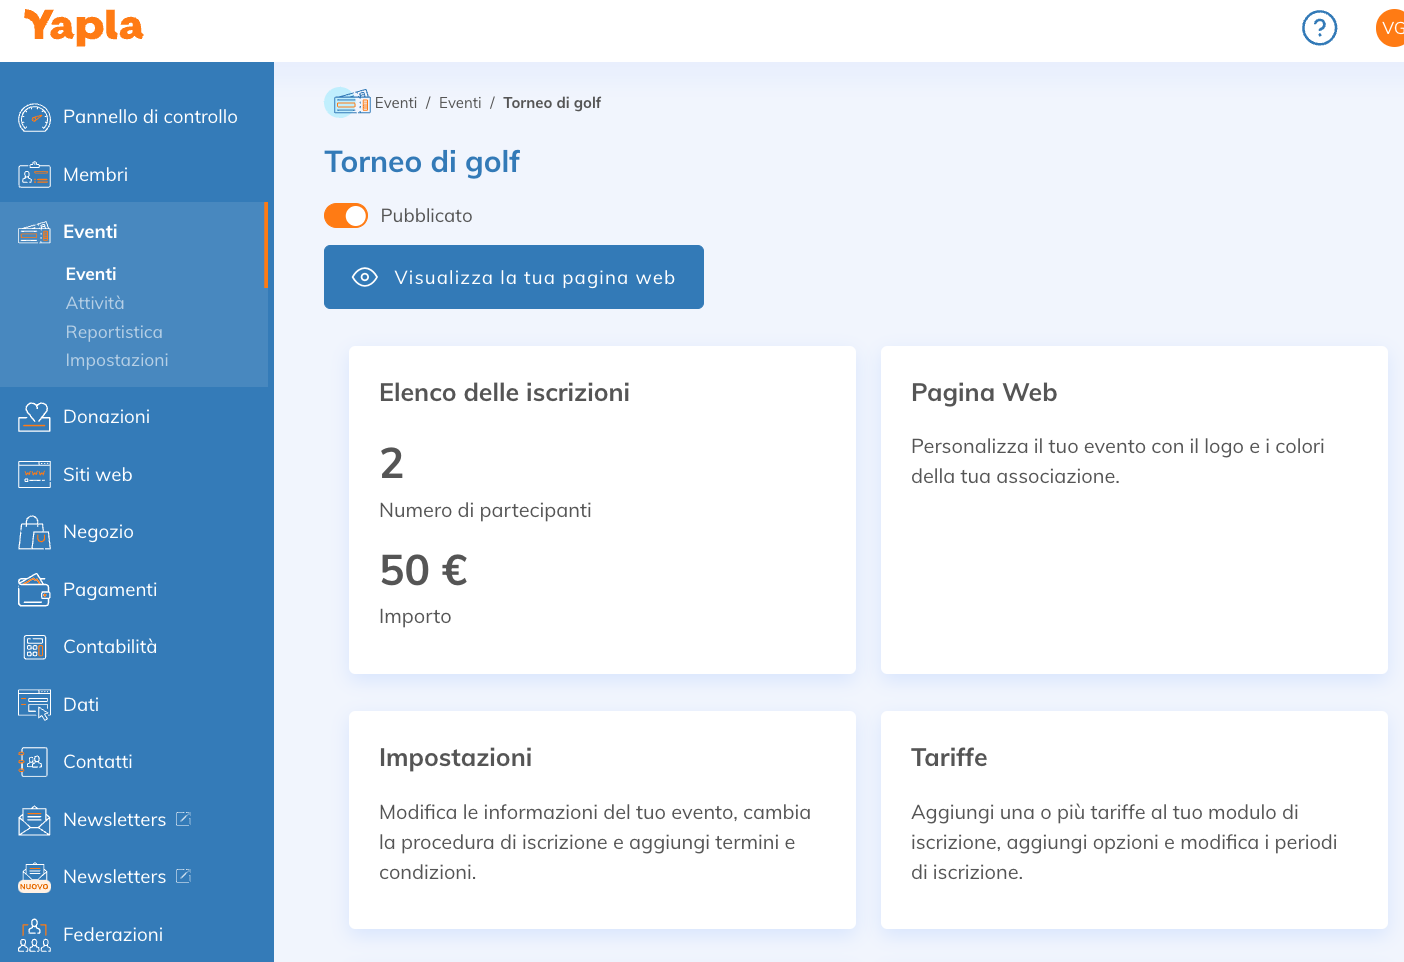Open Membri via its ID card icon

(x=34, y=176)
